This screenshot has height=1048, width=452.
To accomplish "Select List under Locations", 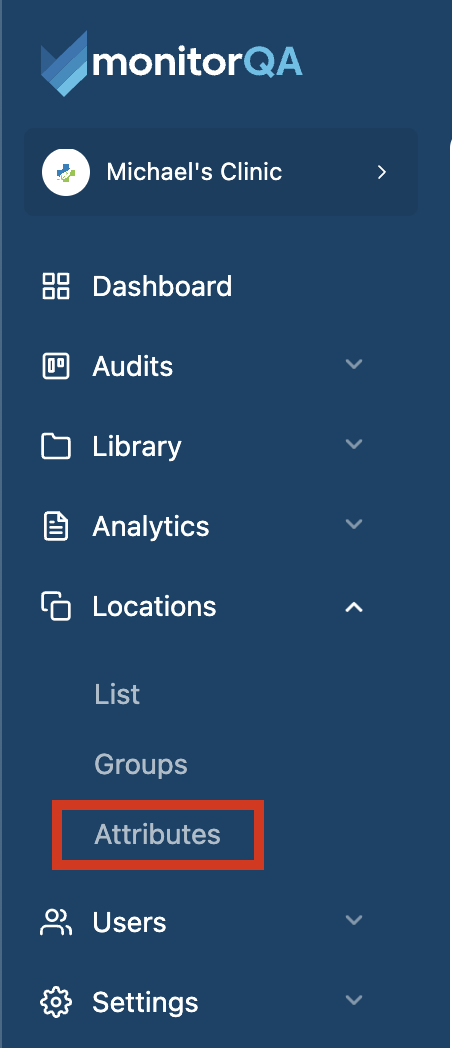I will 117,694.
